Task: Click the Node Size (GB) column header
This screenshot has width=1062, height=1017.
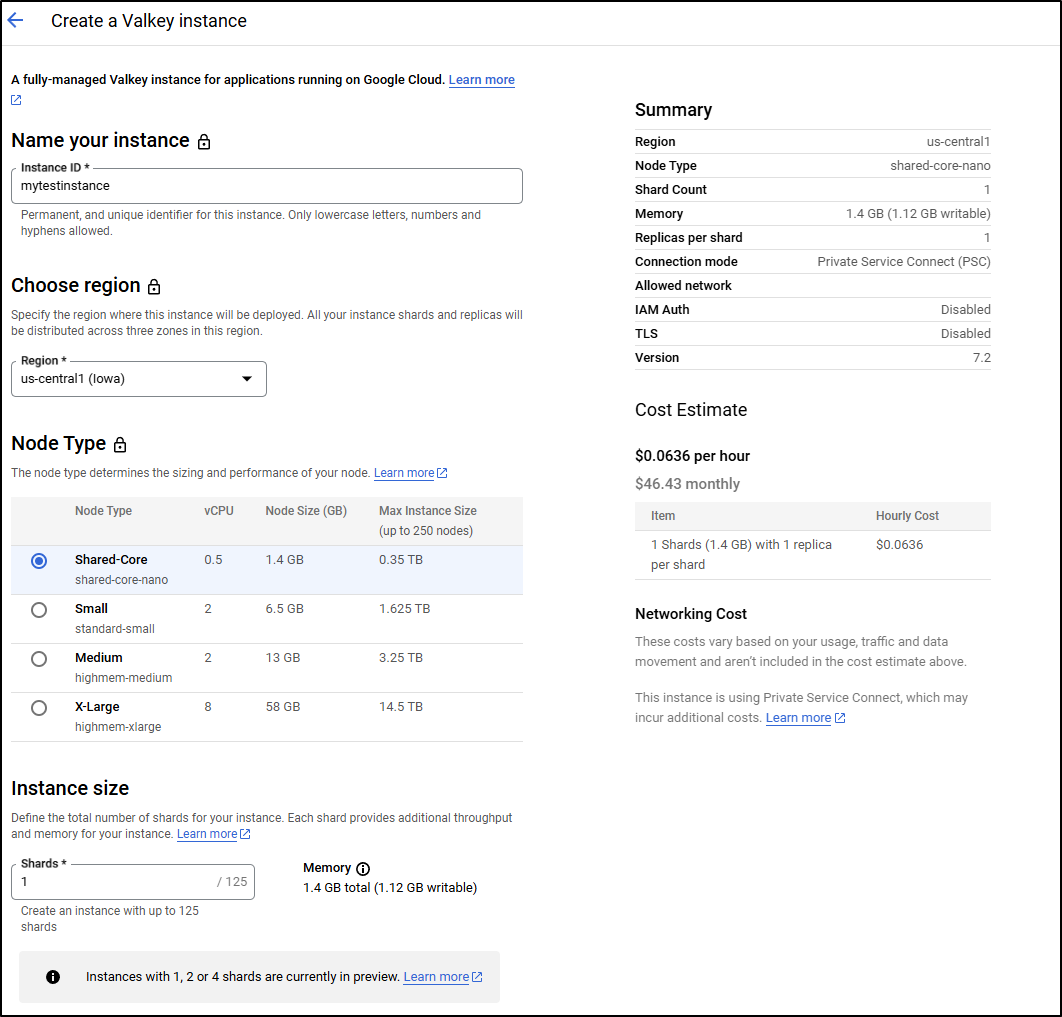Action: [306, 511]
